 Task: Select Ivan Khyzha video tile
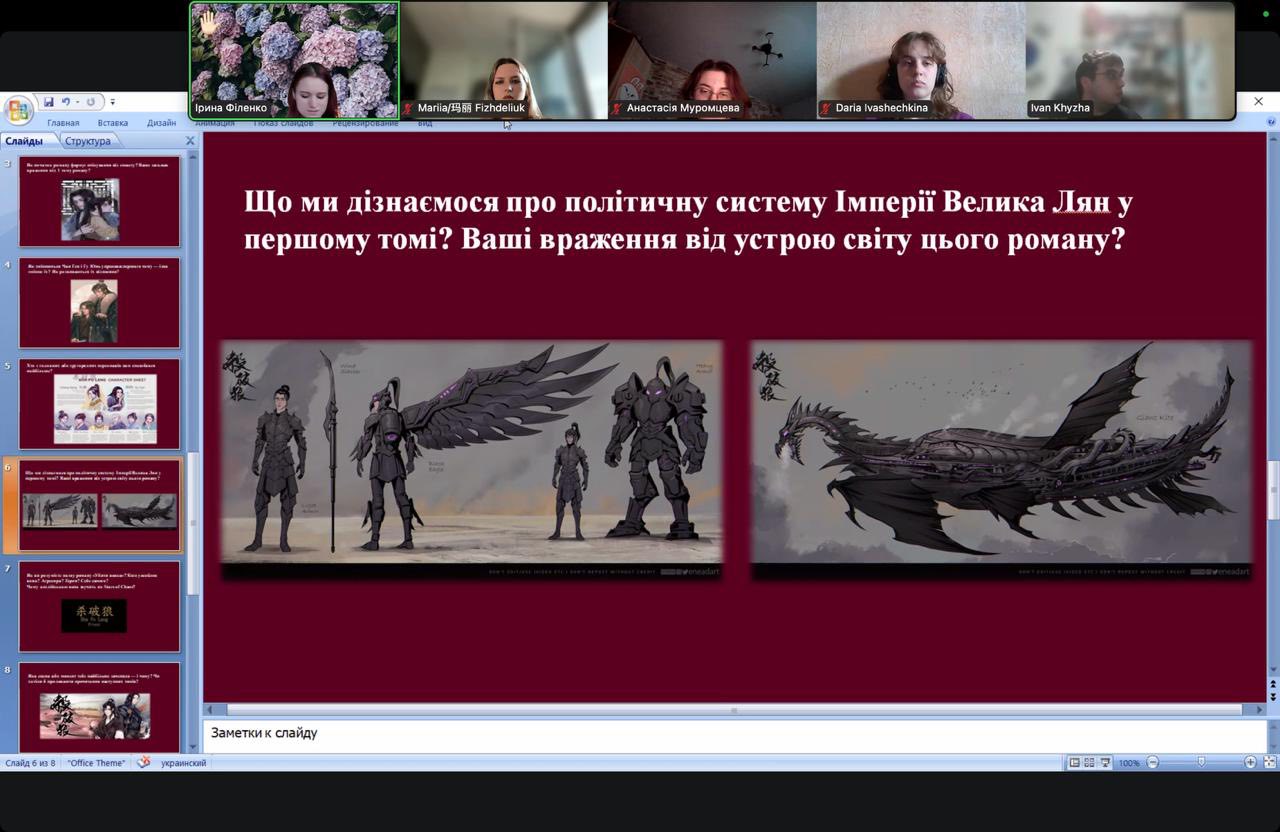coord(1130,60)
